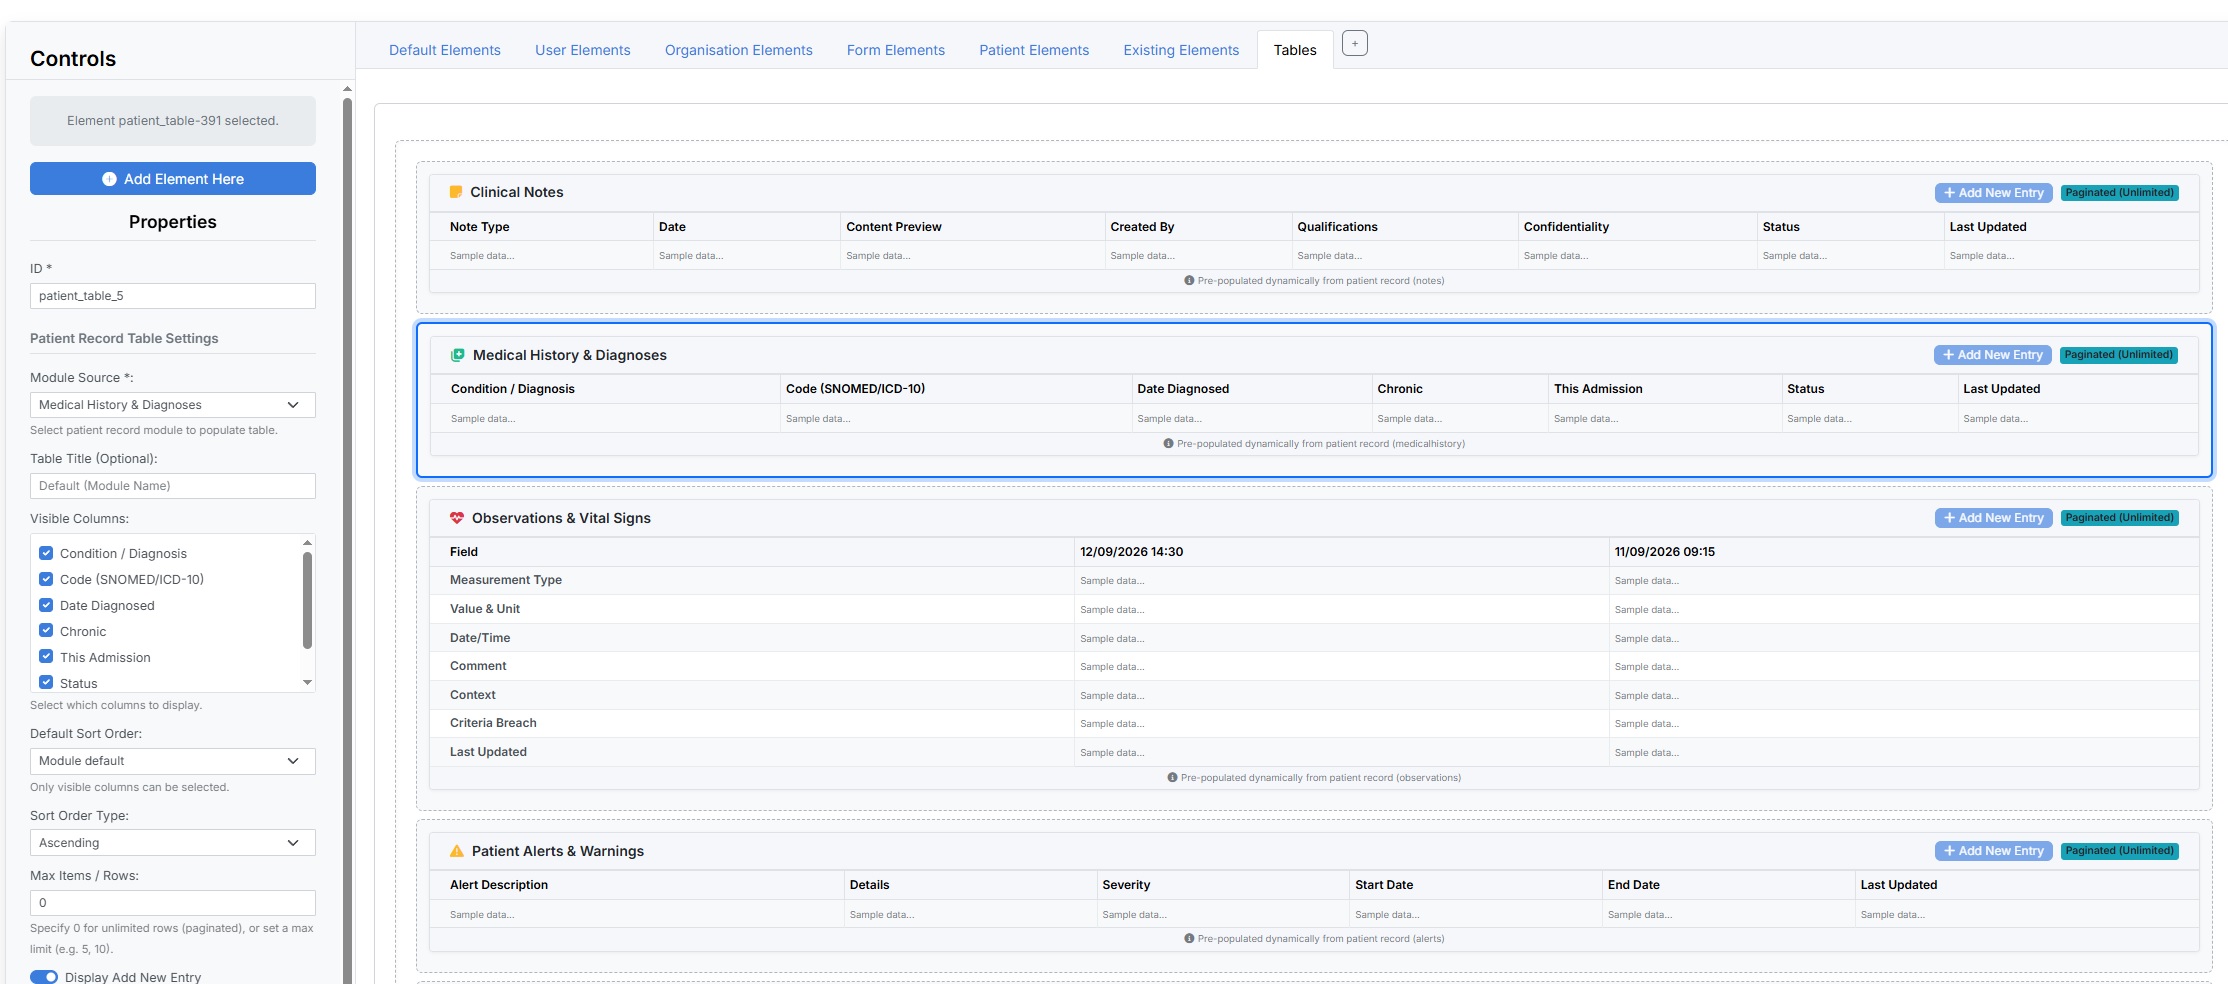This screenshot has height=984, width=2228.
Task: Uncheck the Code (SNOMED/ICD-10) column checkbox
Action: (46, 579)
